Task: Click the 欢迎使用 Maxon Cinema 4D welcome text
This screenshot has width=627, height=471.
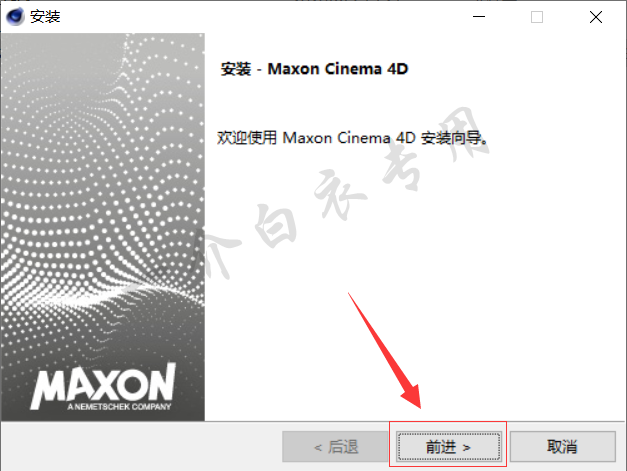Action: point(352,138)
